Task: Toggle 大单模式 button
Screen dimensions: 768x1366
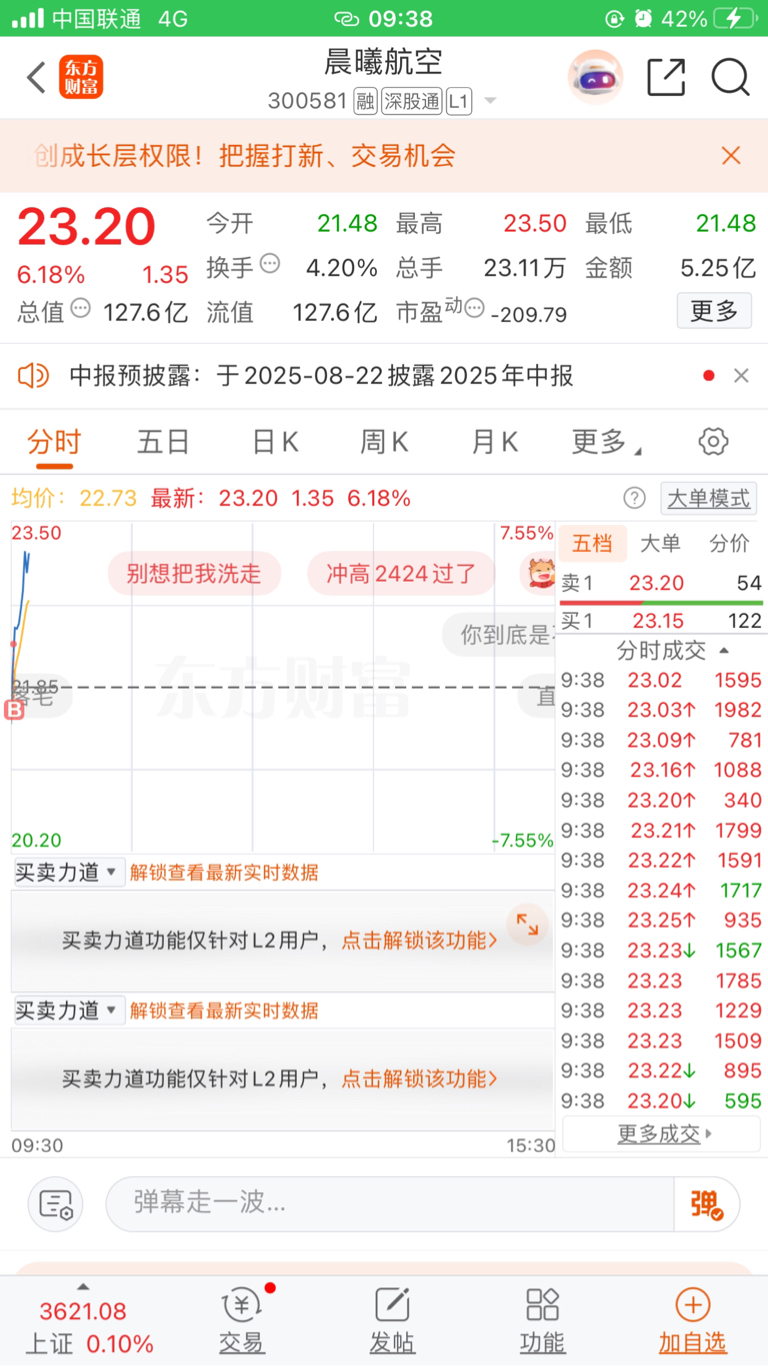Action: [709, 498]
